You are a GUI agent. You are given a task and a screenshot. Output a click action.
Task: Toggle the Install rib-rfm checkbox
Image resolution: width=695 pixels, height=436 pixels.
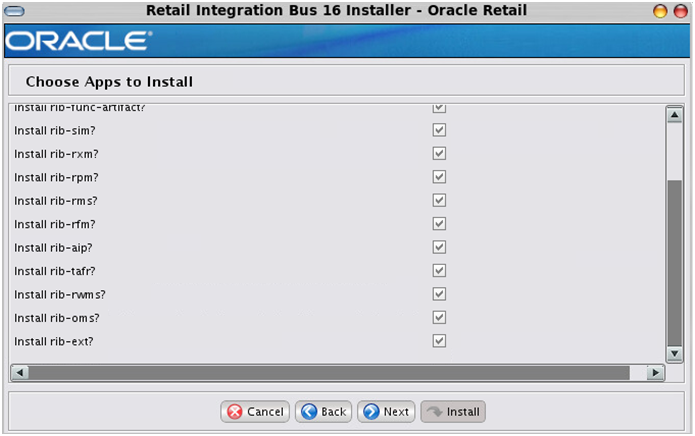point(439,224)
